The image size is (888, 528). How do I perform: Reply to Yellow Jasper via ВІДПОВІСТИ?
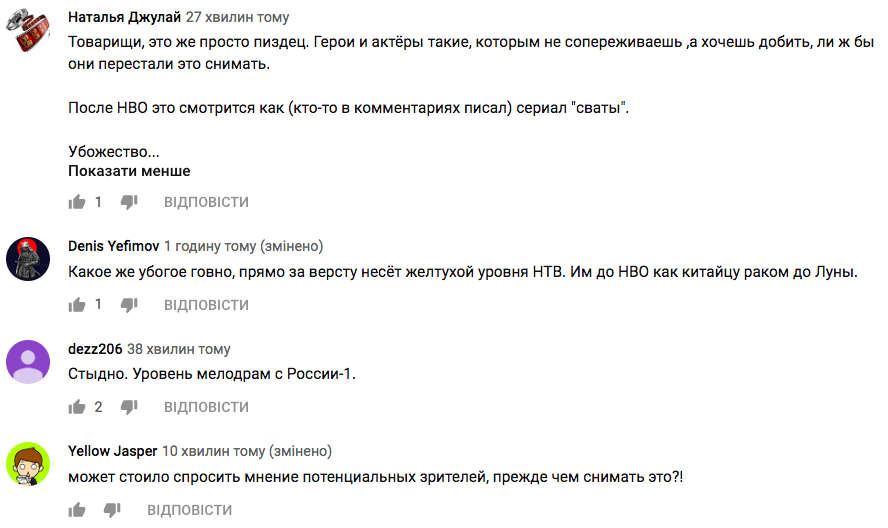click(190, 510)
